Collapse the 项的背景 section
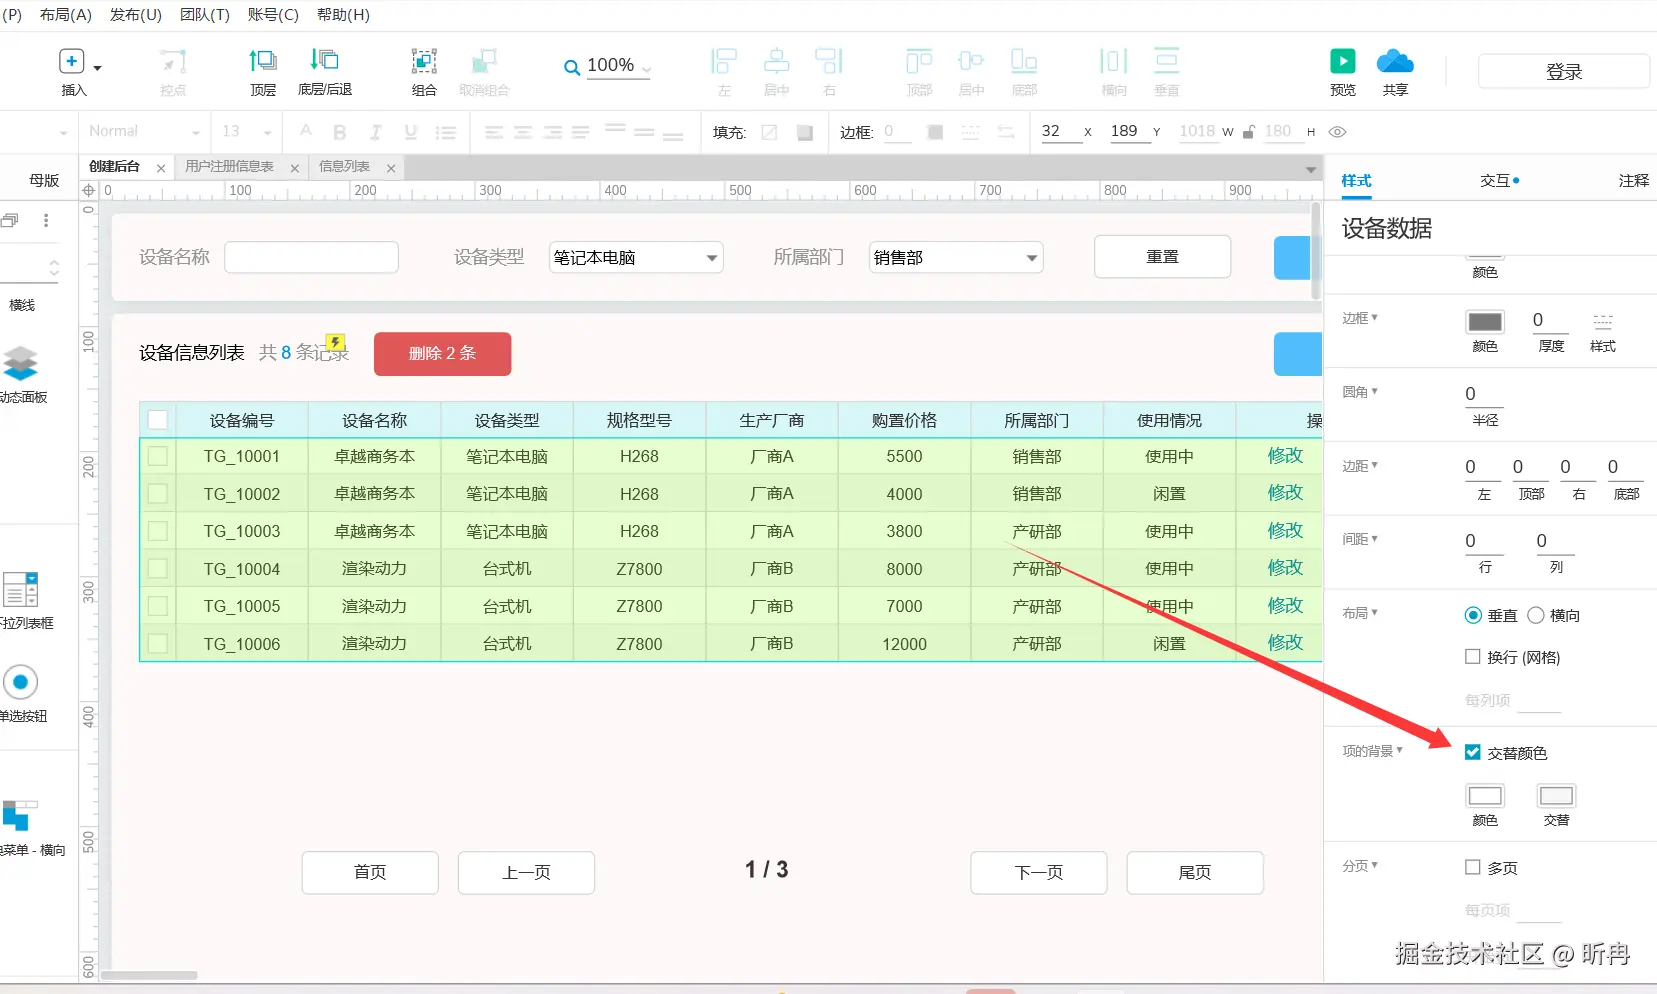Screen dimensions: 1657x994 [x=1372, y=751]
